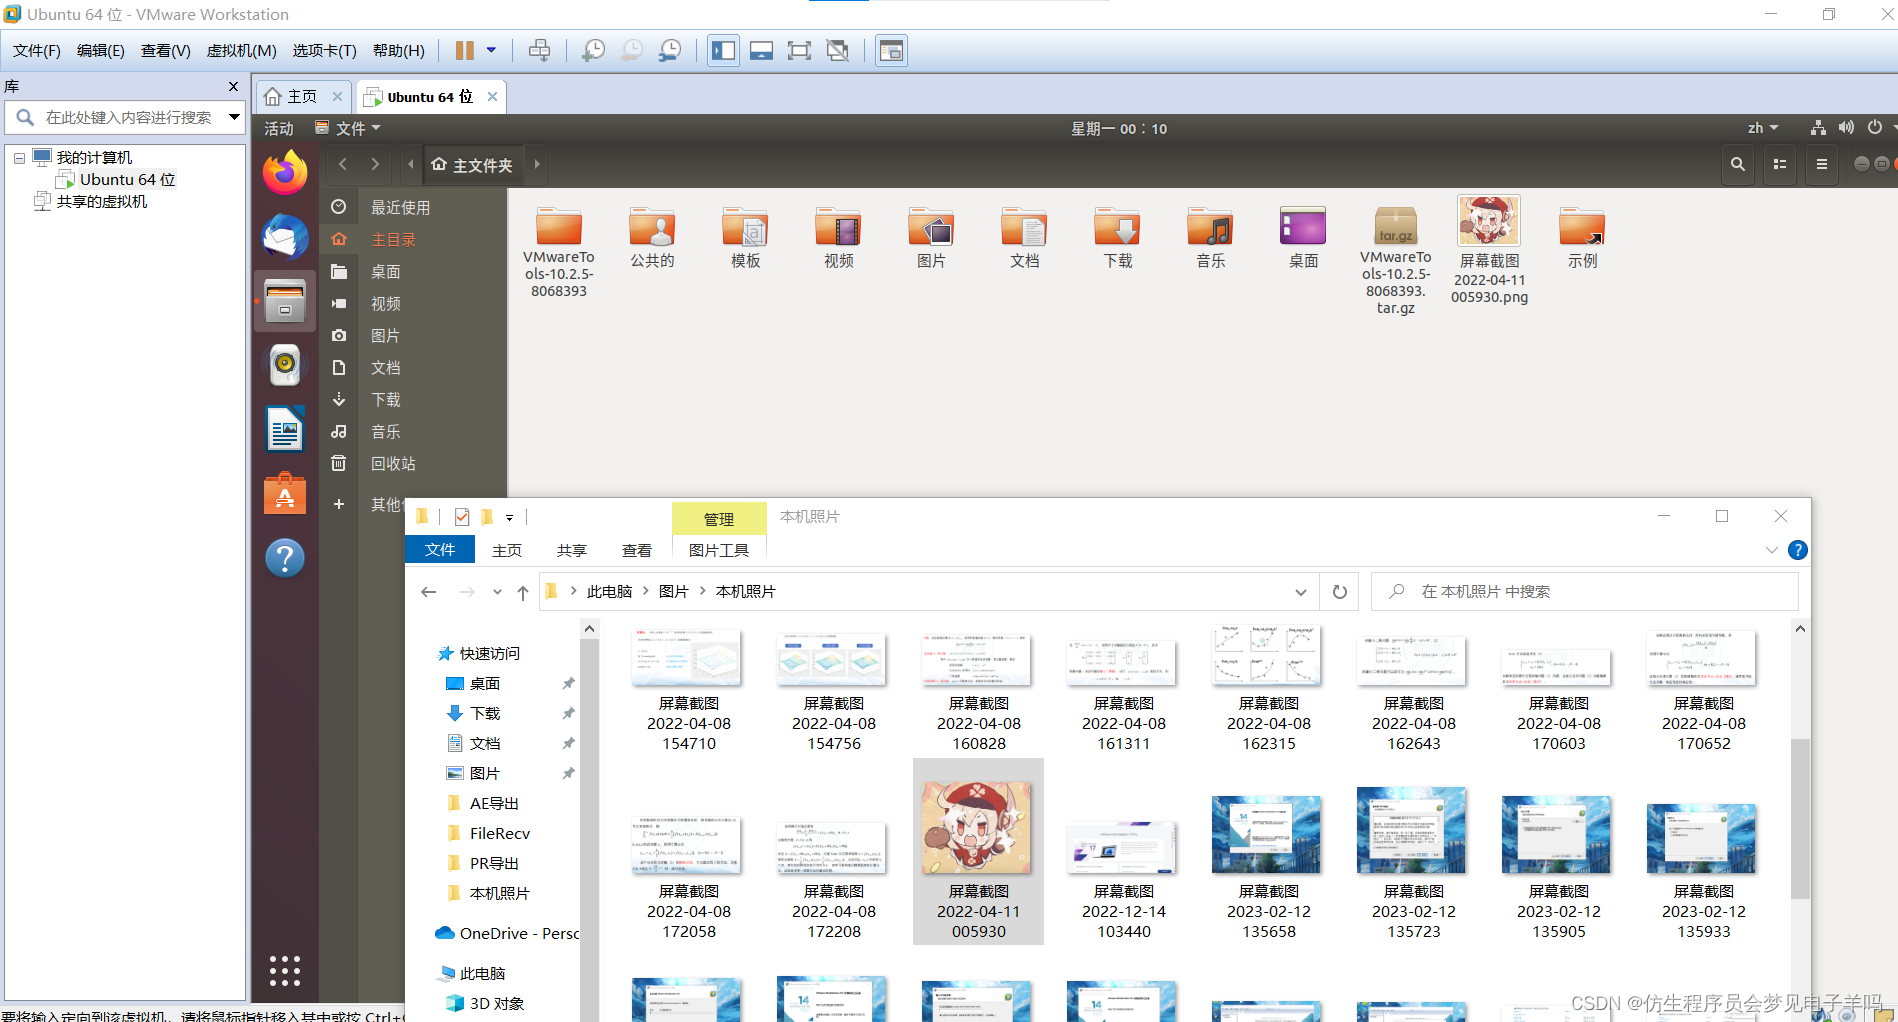Viewport: 1898px width, 1022px height.
Task: Open LibreOffice Writer from the Ubuntu dock
Action: [x=285, y=429]
